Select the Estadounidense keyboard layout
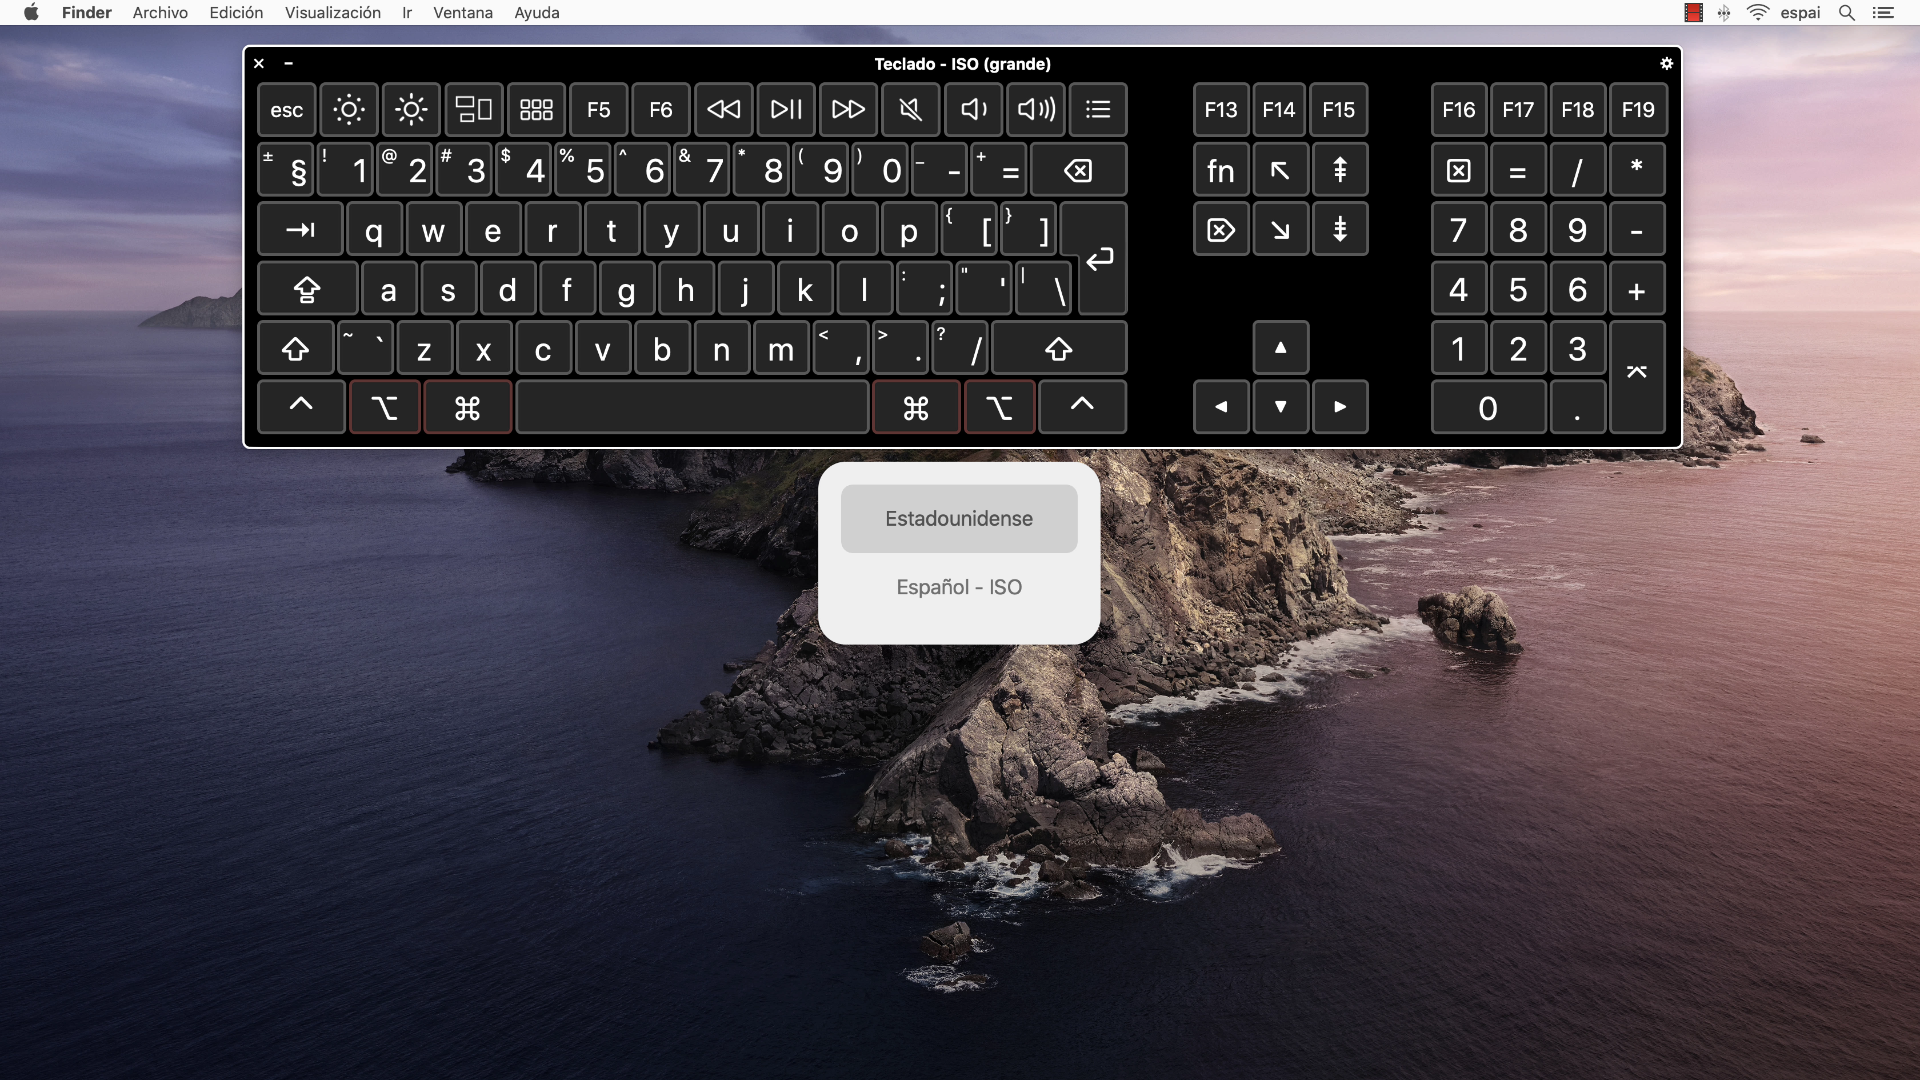This screenshot has width=1920, height=1080. click(958, 518)
